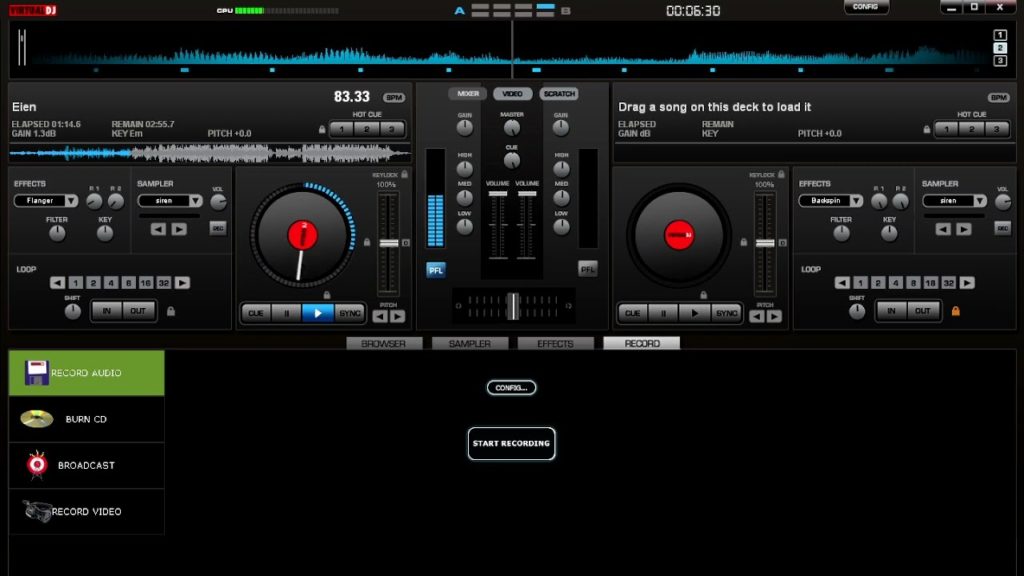
Task: Open the BROWSER tab
Action: 383,342
